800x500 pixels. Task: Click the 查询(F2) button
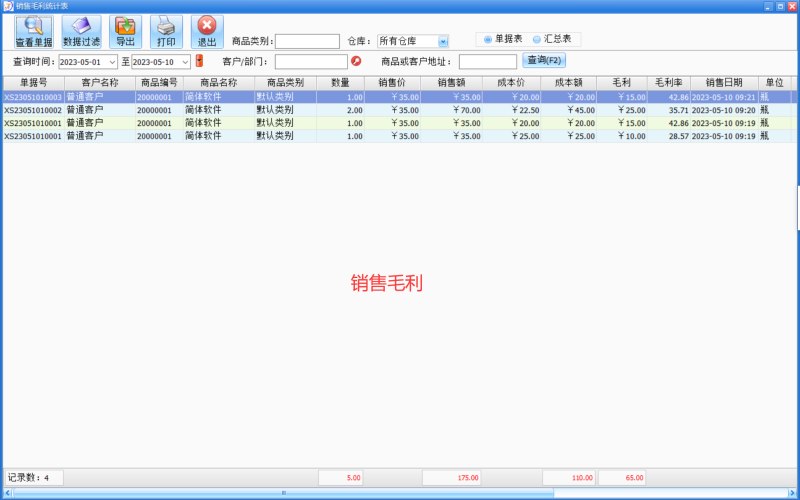544,61
